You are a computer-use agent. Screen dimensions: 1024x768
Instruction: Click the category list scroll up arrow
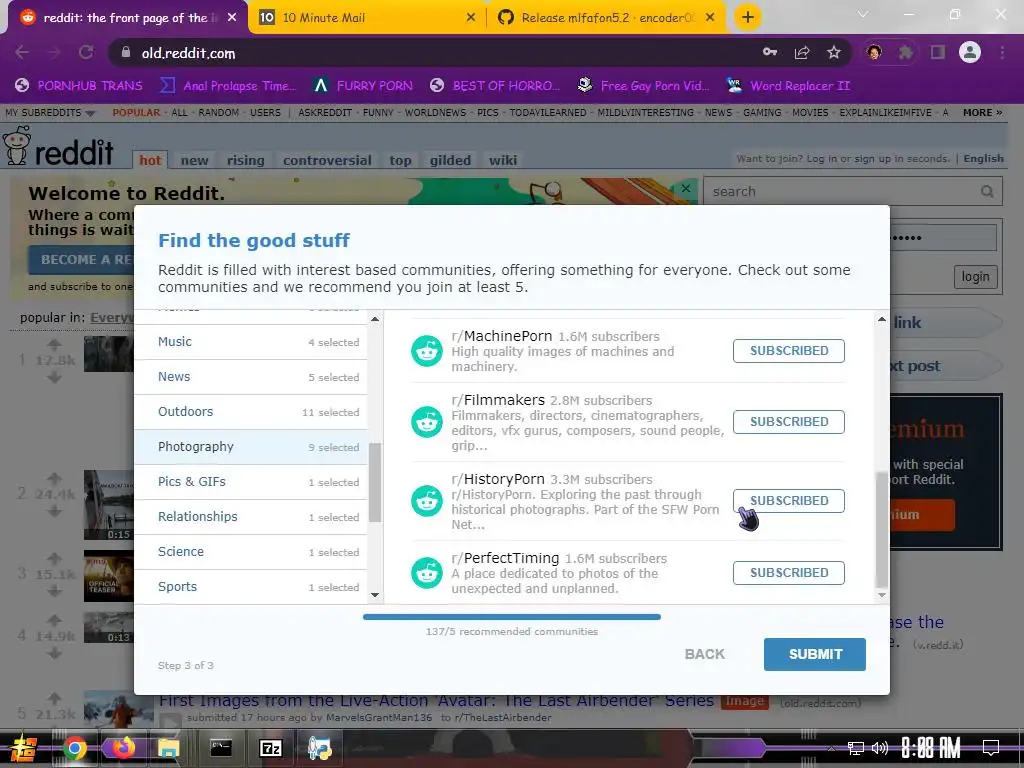pos(375,319)
